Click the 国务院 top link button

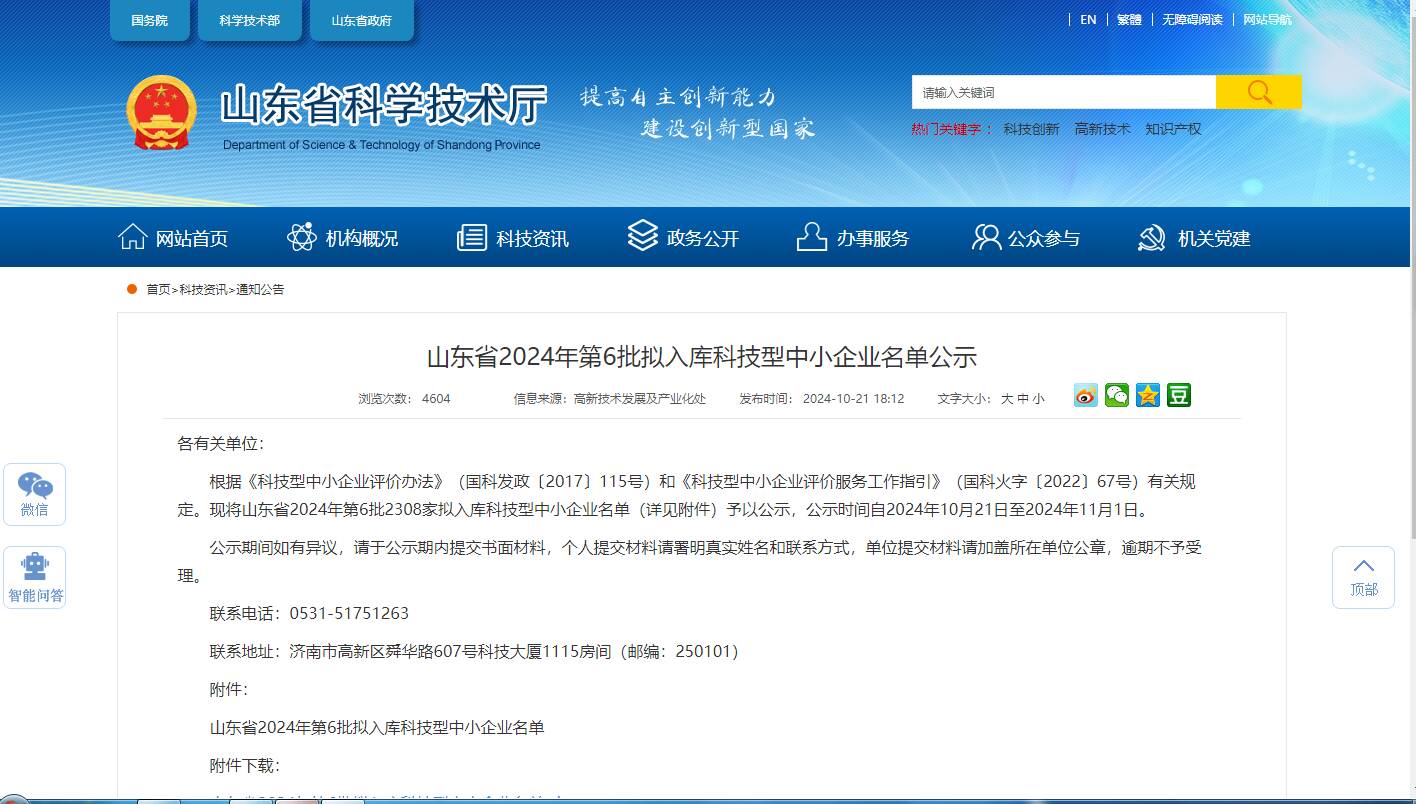[150, 21]
